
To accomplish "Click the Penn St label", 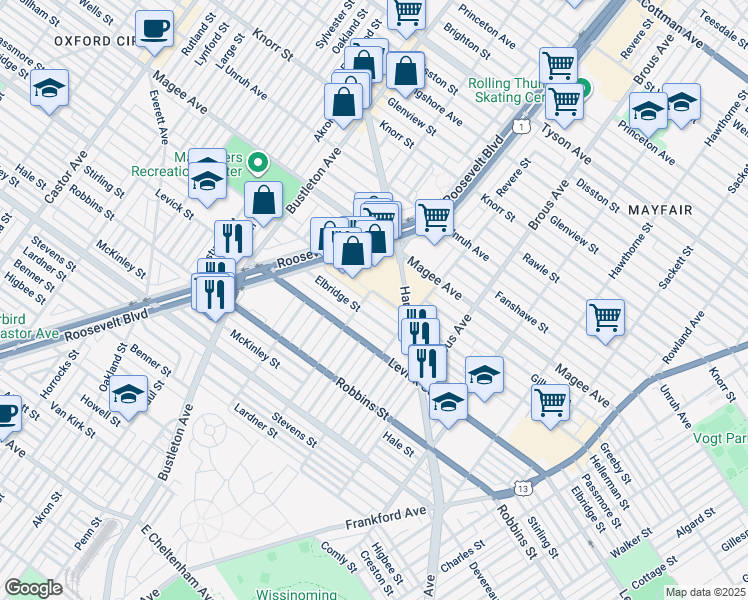I will 88,533.
